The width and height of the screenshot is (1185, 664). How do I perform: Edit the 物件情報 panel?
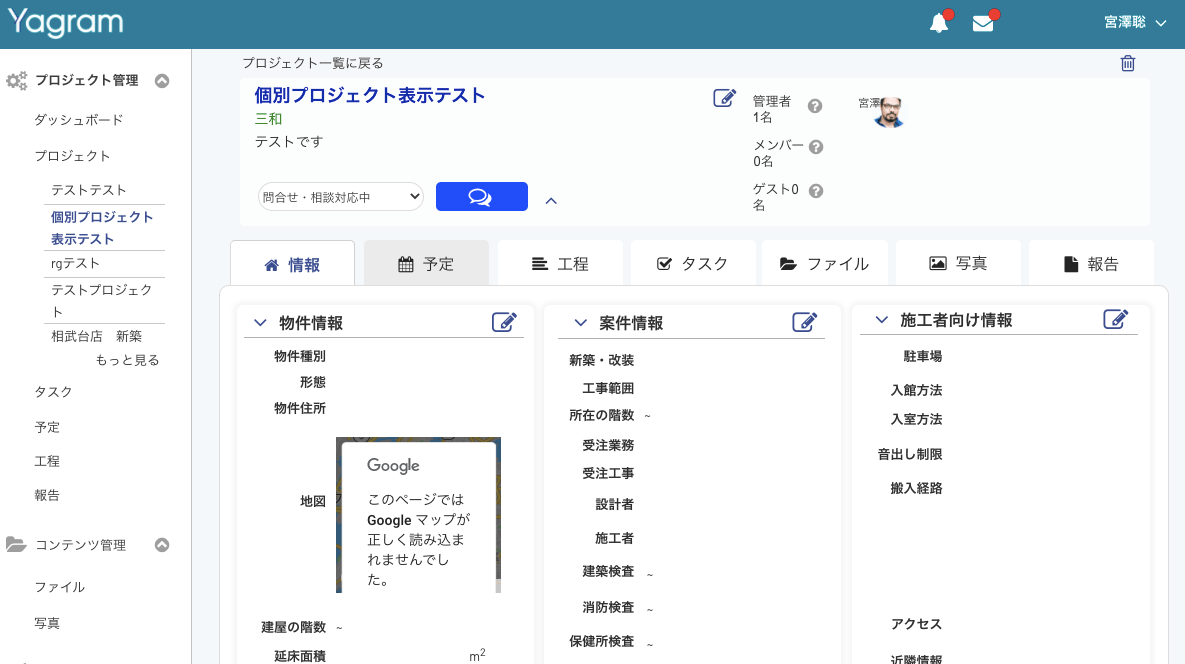click(x=504, y=323)
